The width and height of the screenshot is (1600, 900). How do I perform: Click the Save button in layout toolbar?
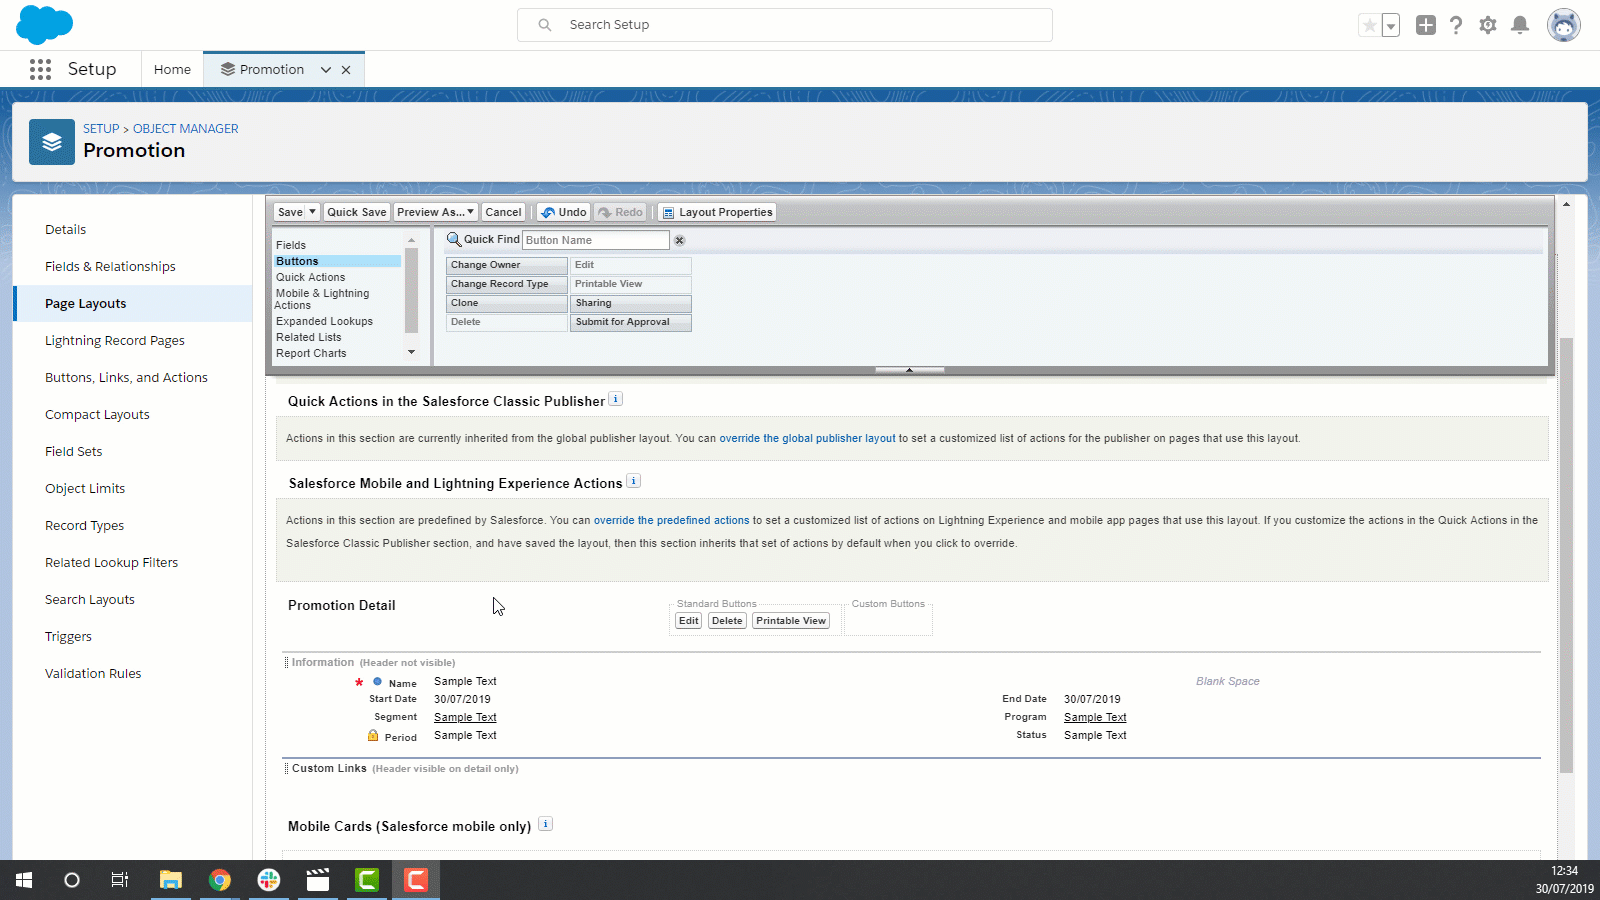(290, 212)
